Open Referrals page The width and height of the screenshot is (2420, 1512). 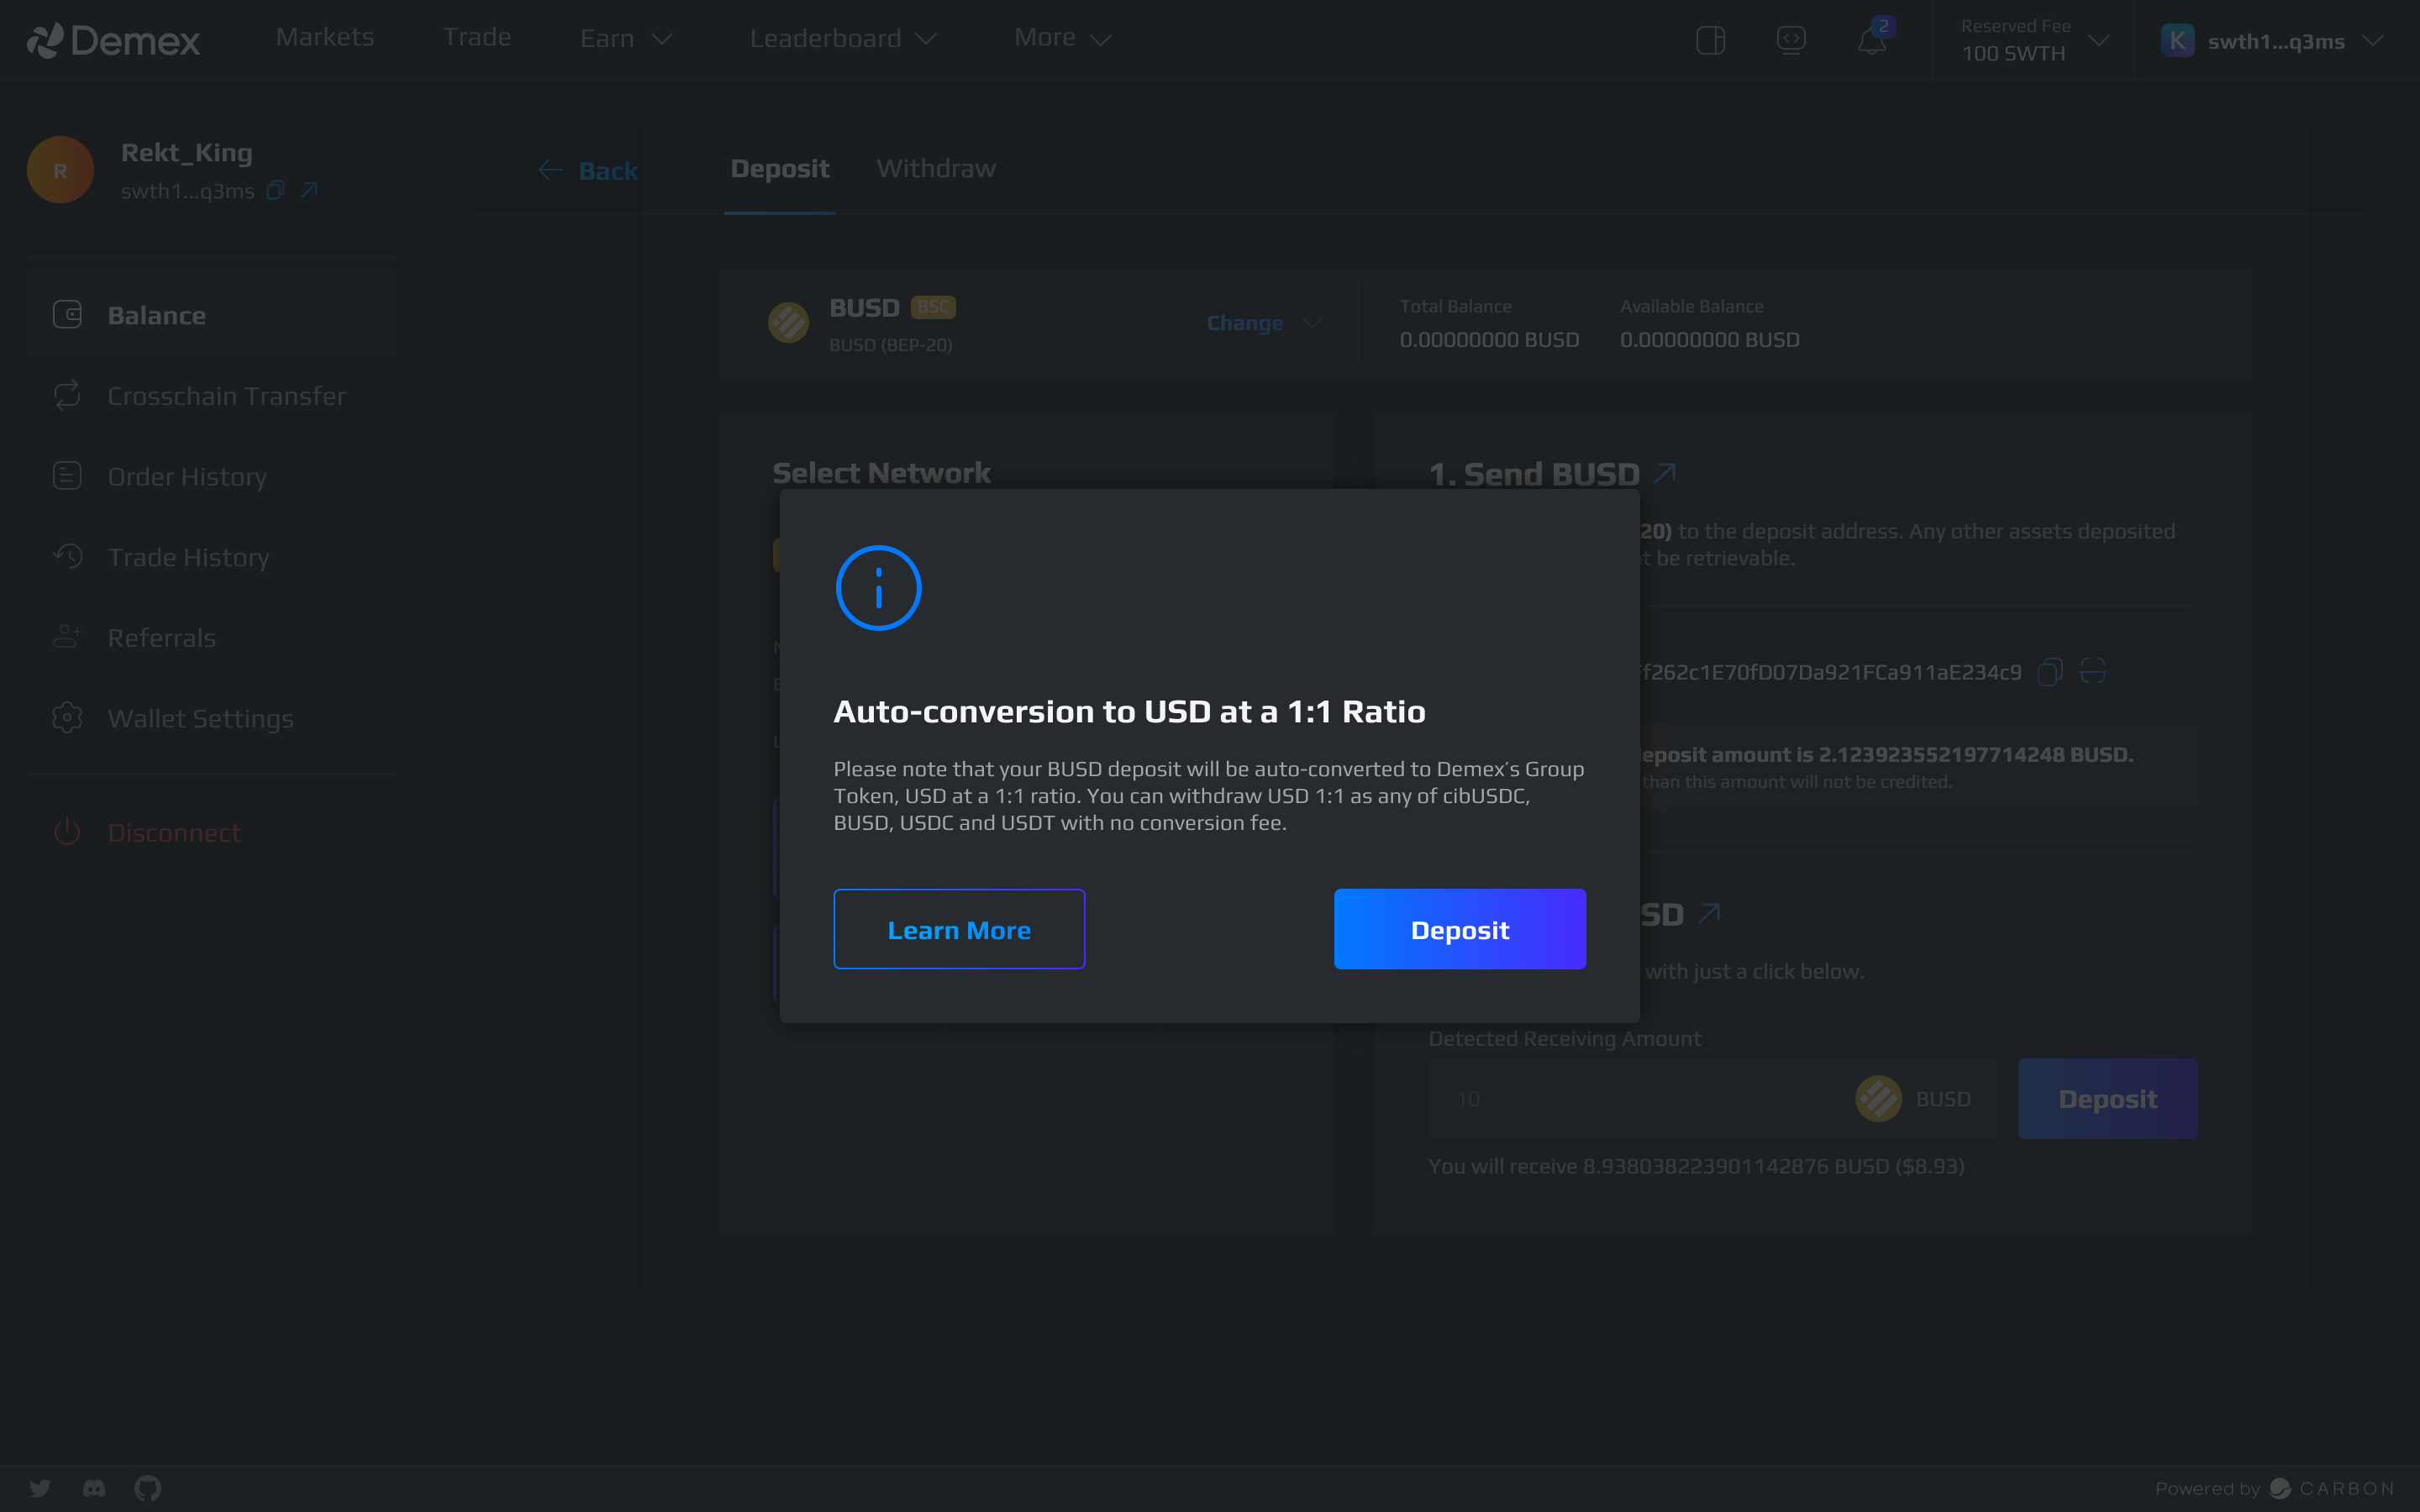212,638
